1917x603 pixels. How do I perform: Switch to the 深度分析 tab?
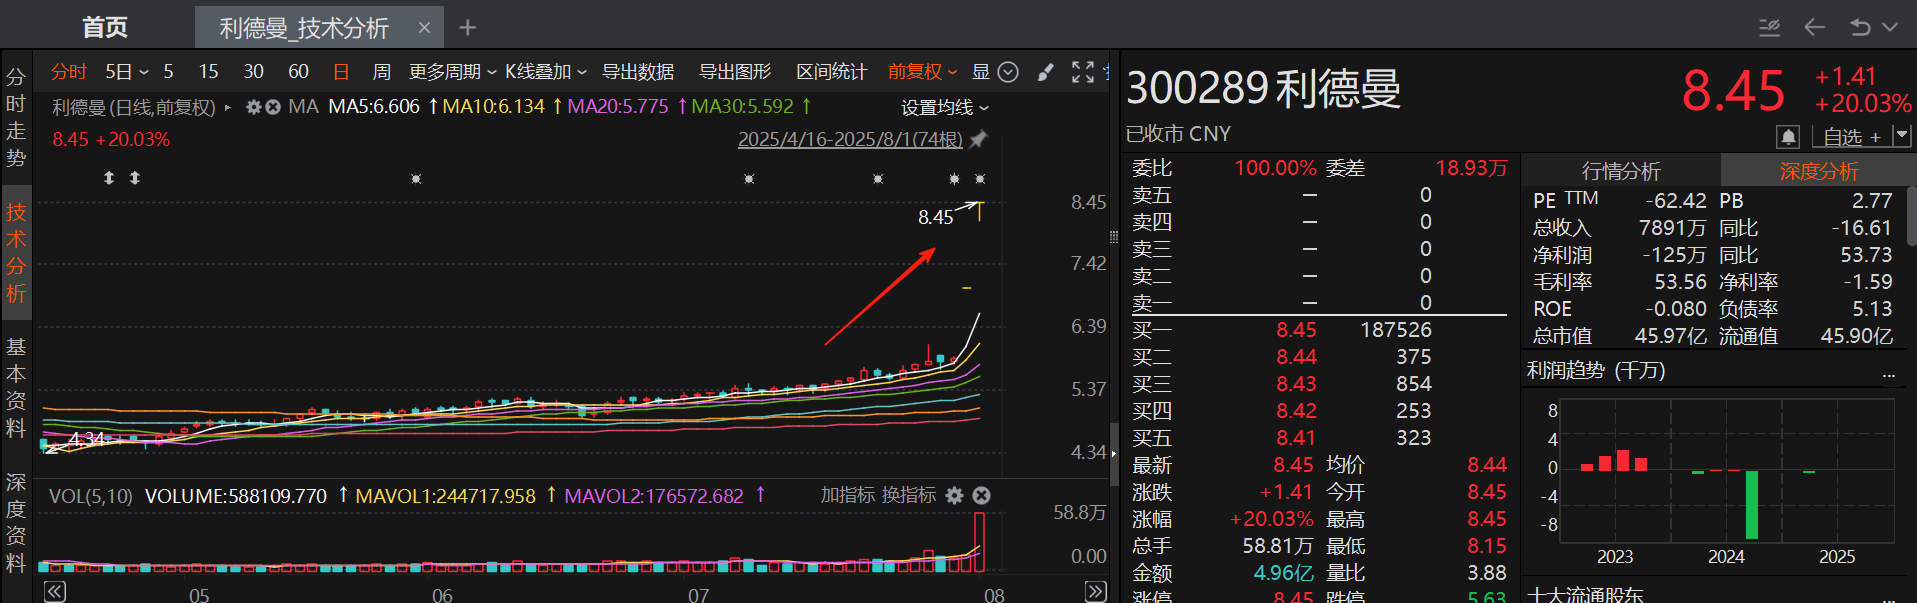coord(1818,171)
